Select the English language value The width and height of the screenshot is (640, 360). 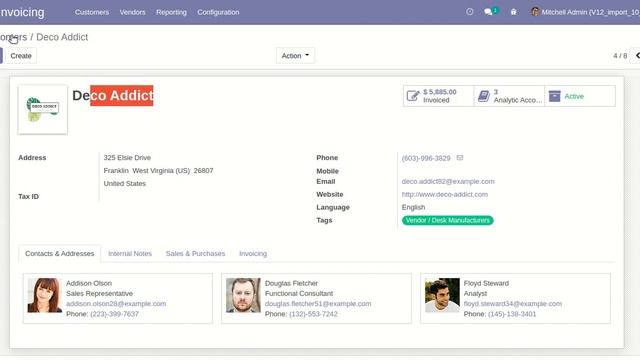413,207
